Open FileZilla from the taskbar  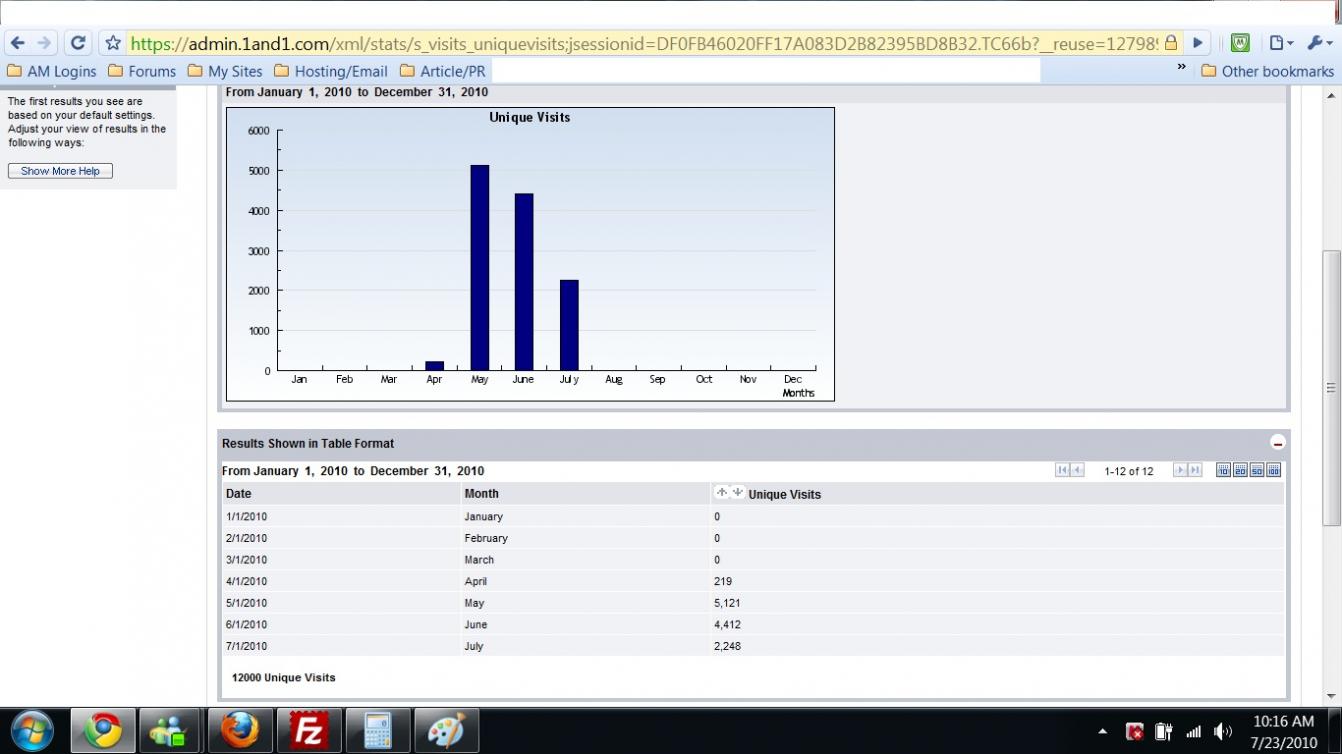(x=309, y=731)
